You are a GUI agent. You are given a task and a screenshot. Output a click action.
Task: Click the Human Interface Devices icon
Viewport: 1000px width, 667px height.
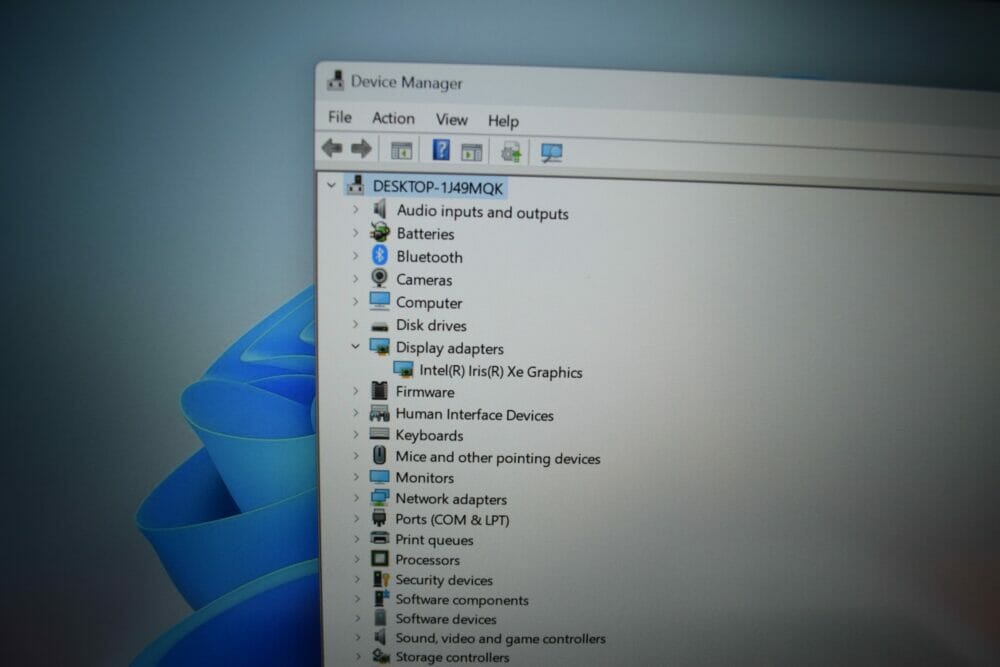[x=379, y=413]
